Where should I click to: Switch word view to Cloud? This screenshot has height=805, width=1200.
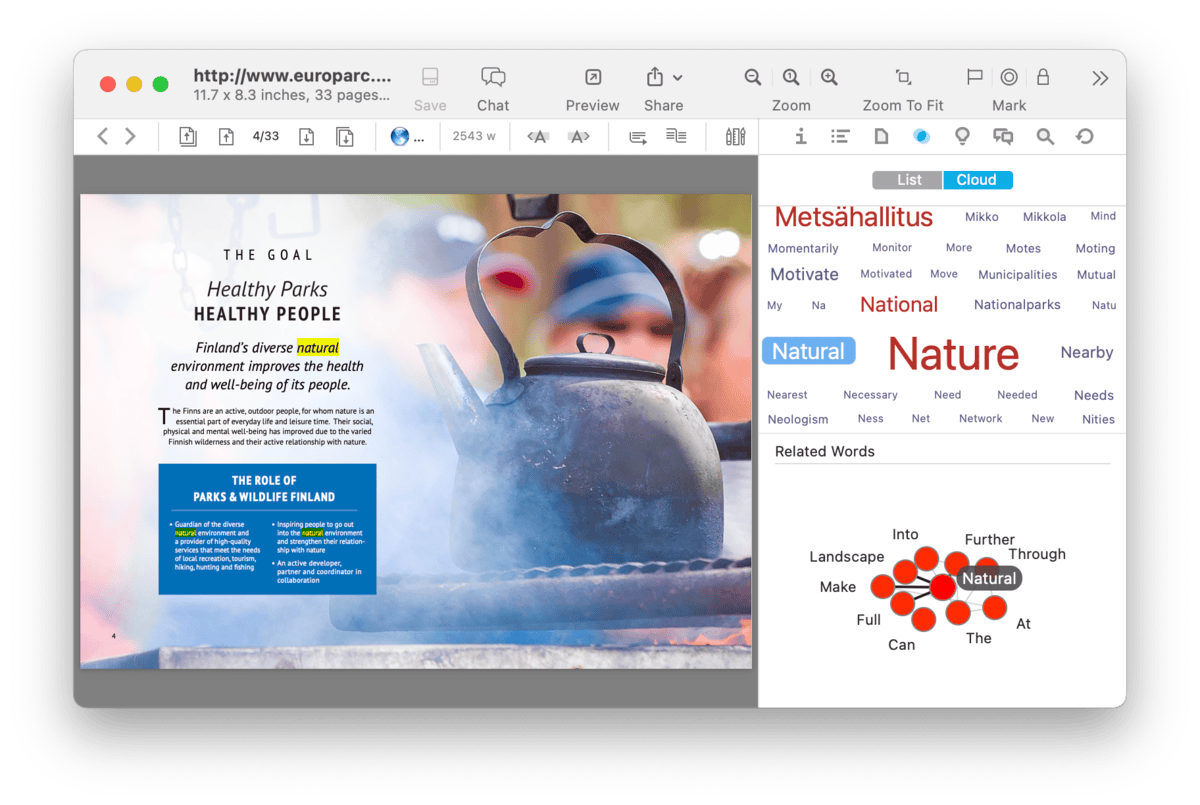tap(977, 180)
